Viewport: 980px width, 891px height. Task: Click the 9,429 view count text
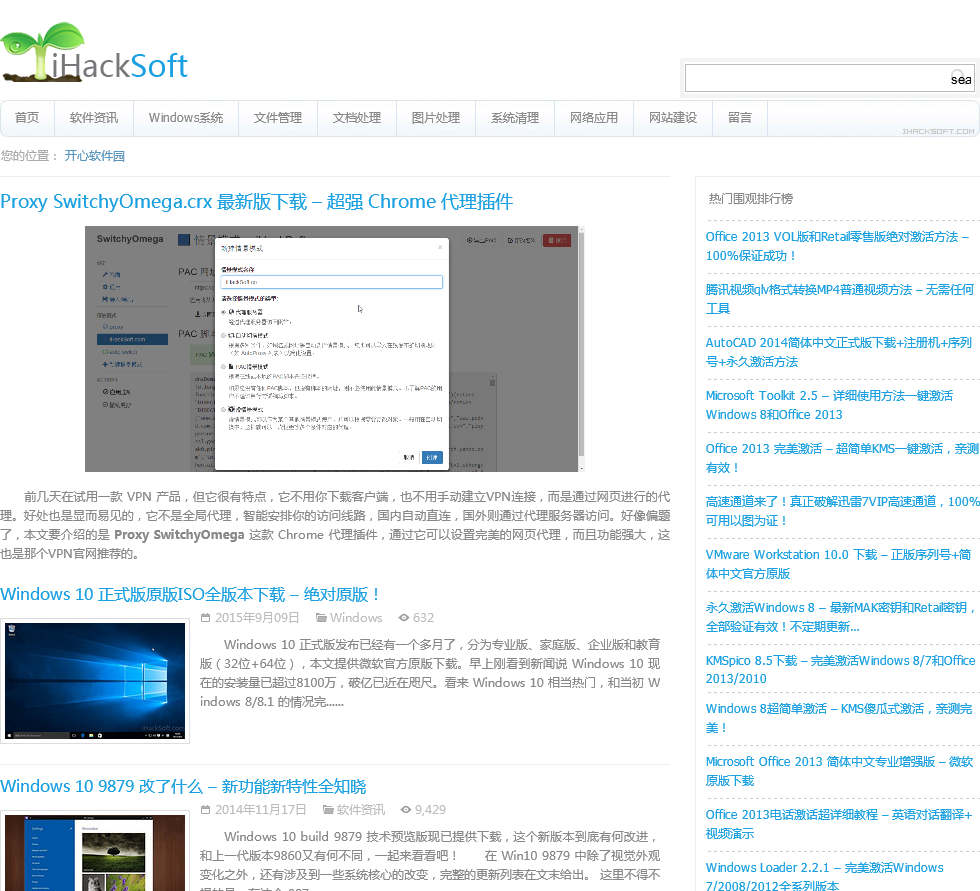(430, 810)
